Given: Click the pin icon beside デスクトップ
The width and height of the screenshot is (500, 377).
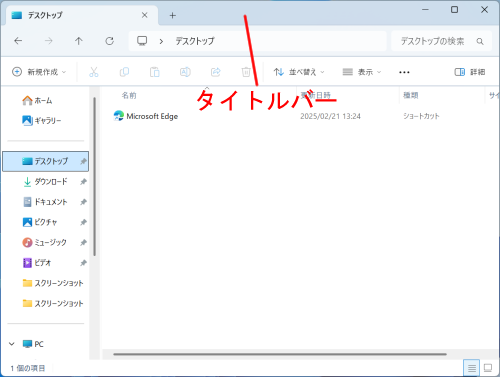Looking at the screenshot, I should point(83,162).
